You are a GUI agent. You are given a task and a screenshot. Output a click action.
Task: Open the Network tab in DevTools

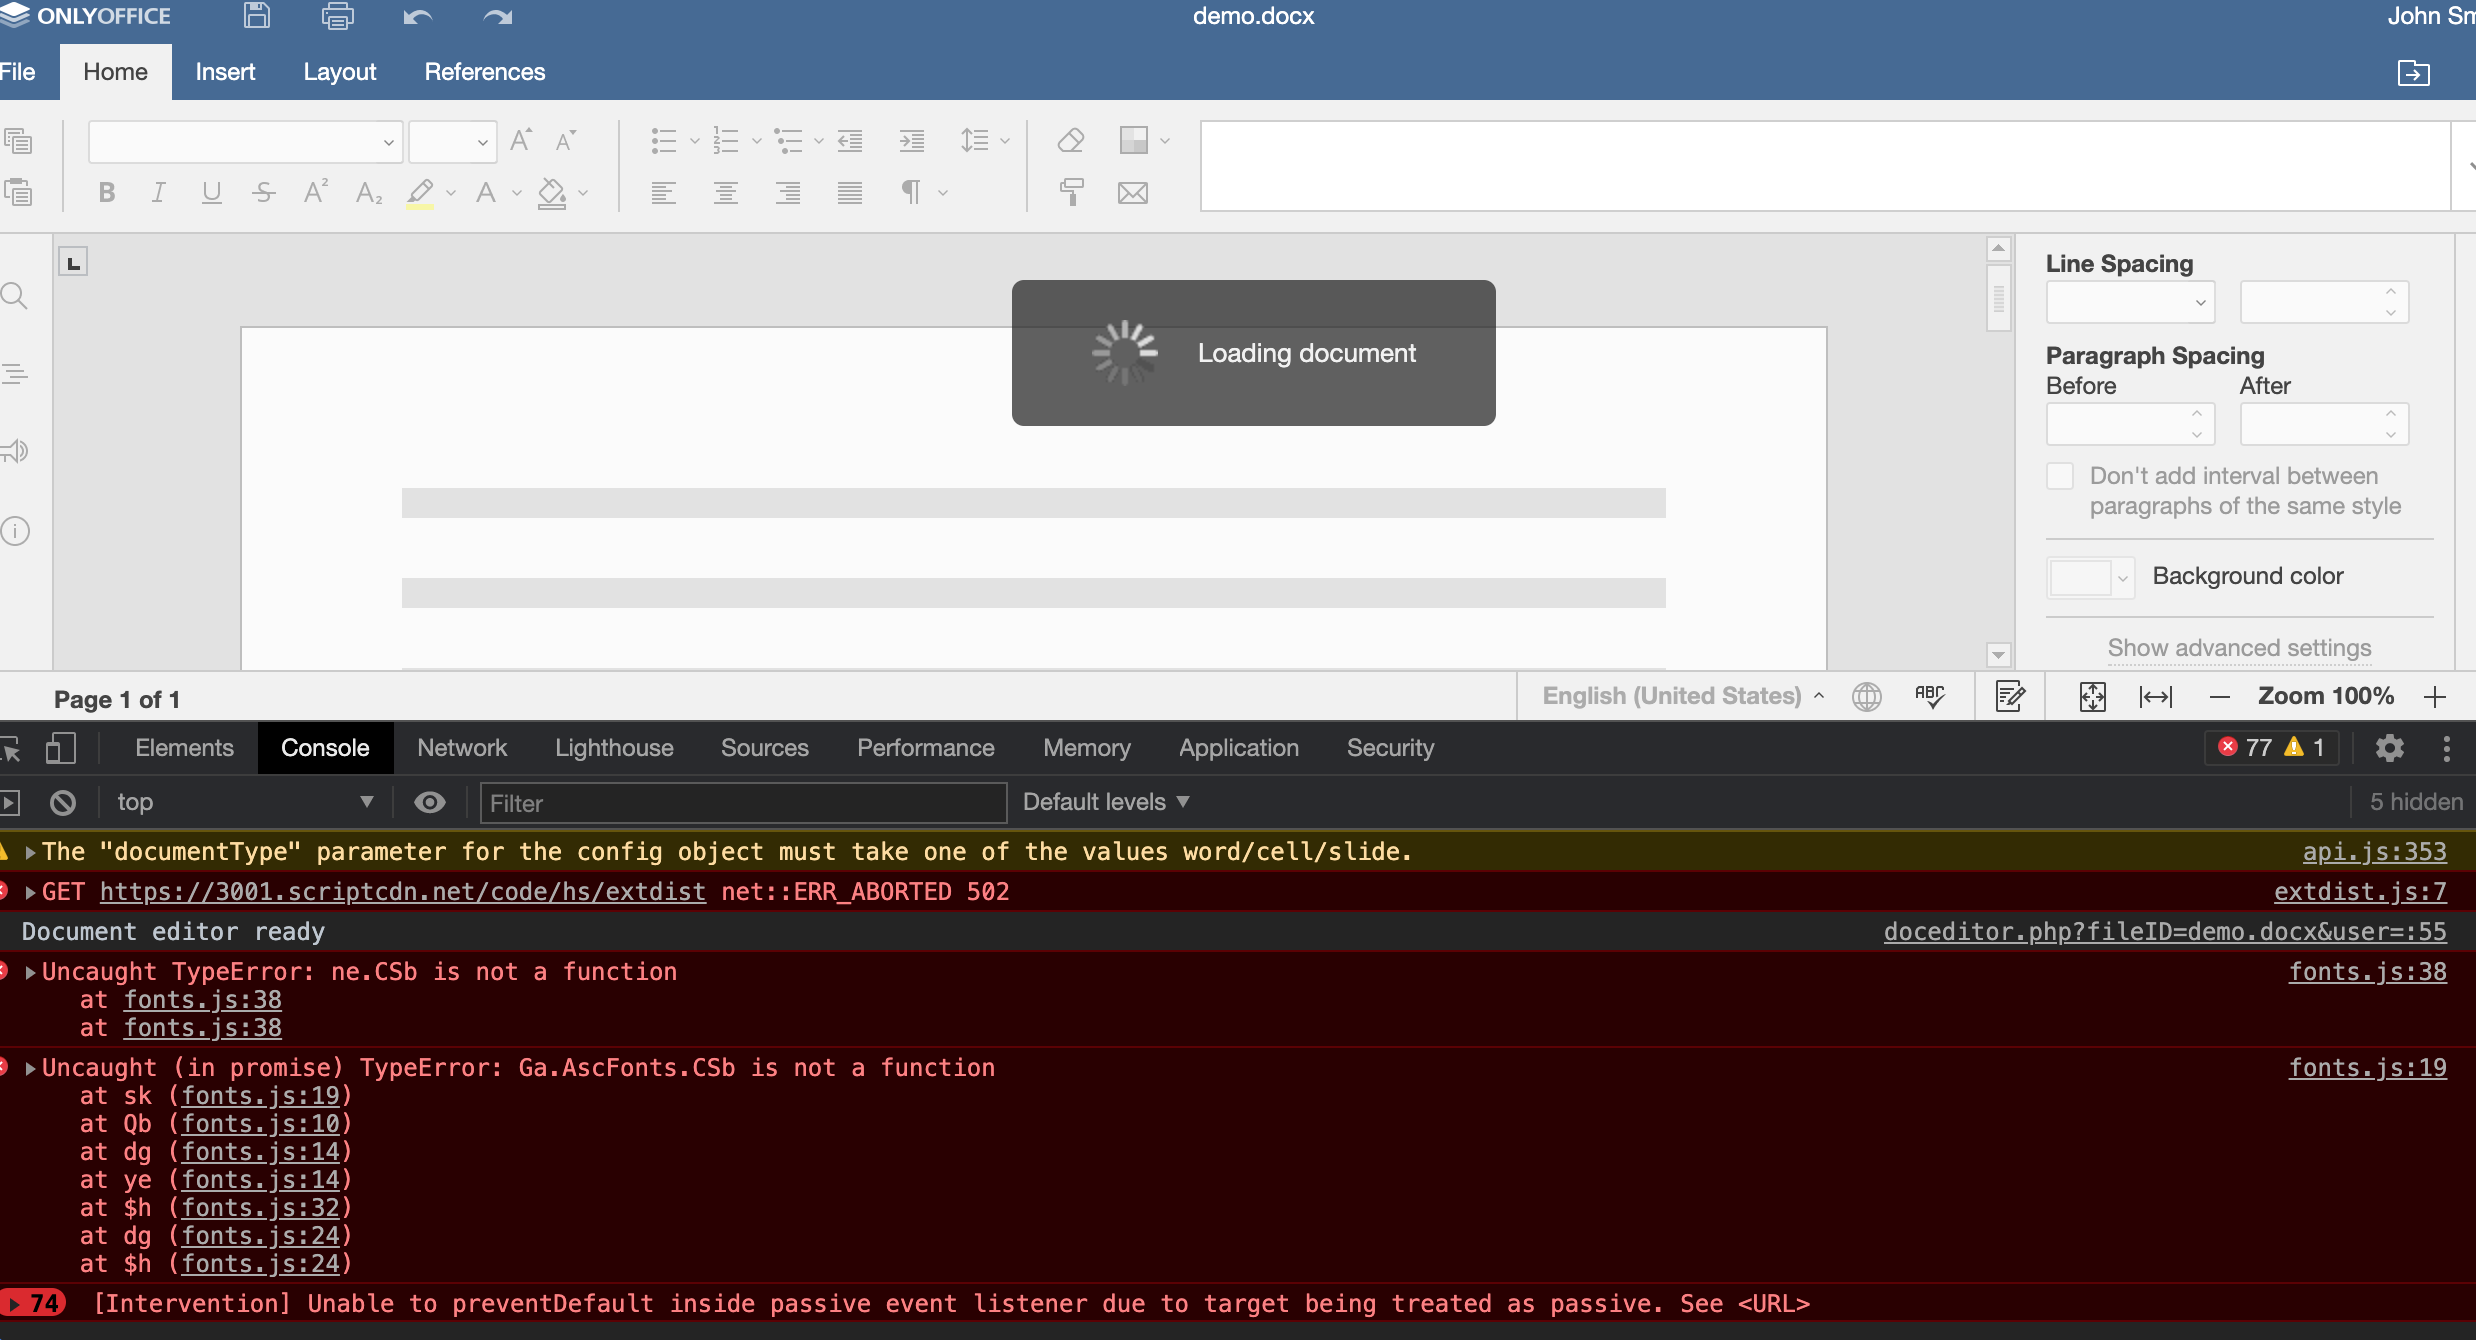(x=461, y=747)
